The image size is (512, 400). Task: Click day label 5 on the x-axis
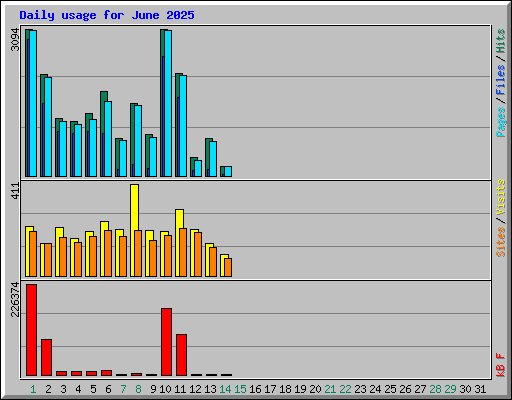click(93, 389)
